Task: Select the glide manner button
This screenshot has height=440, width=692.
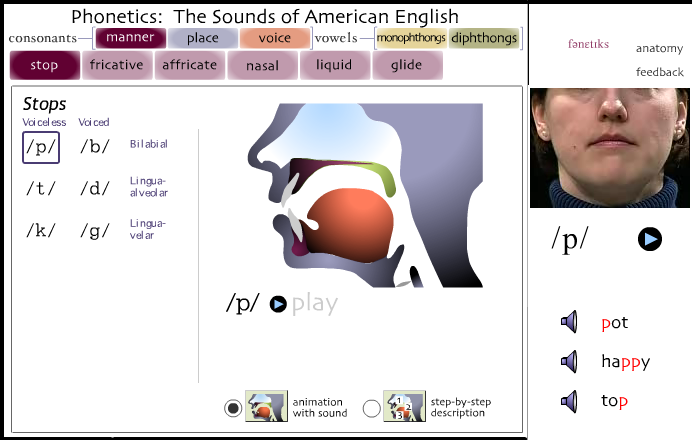Action: click(407, 65)
